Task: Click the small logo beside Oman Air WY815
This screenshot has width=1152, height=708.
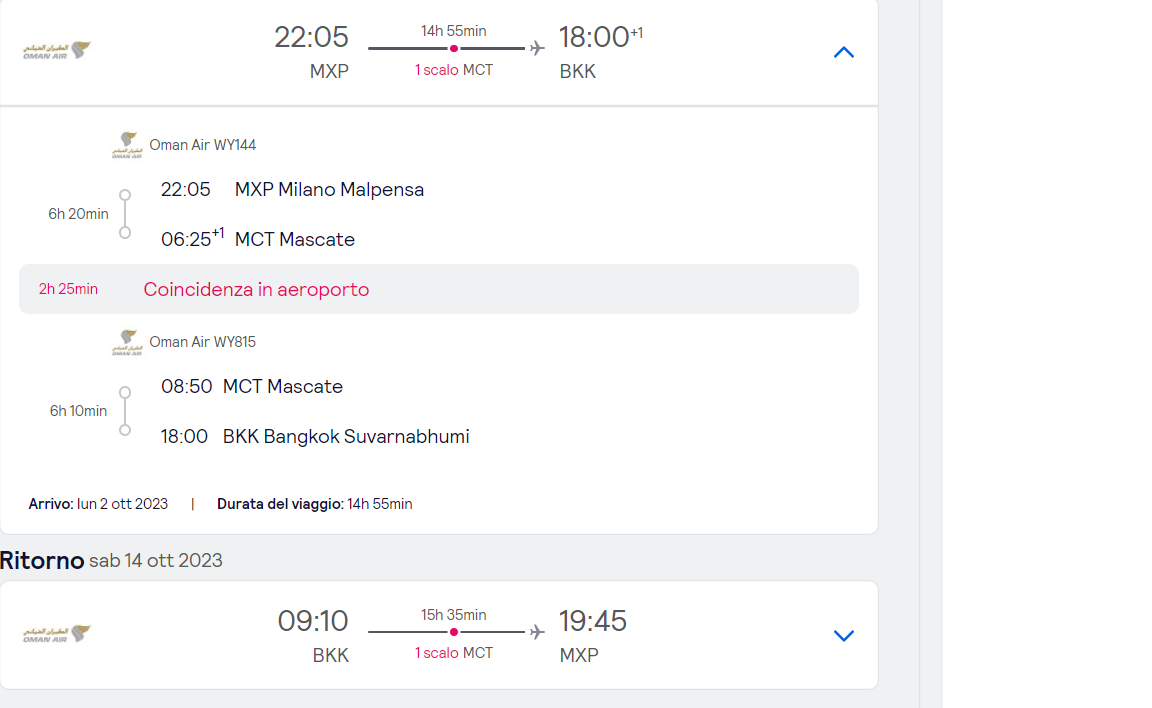Action: point(127,342)
